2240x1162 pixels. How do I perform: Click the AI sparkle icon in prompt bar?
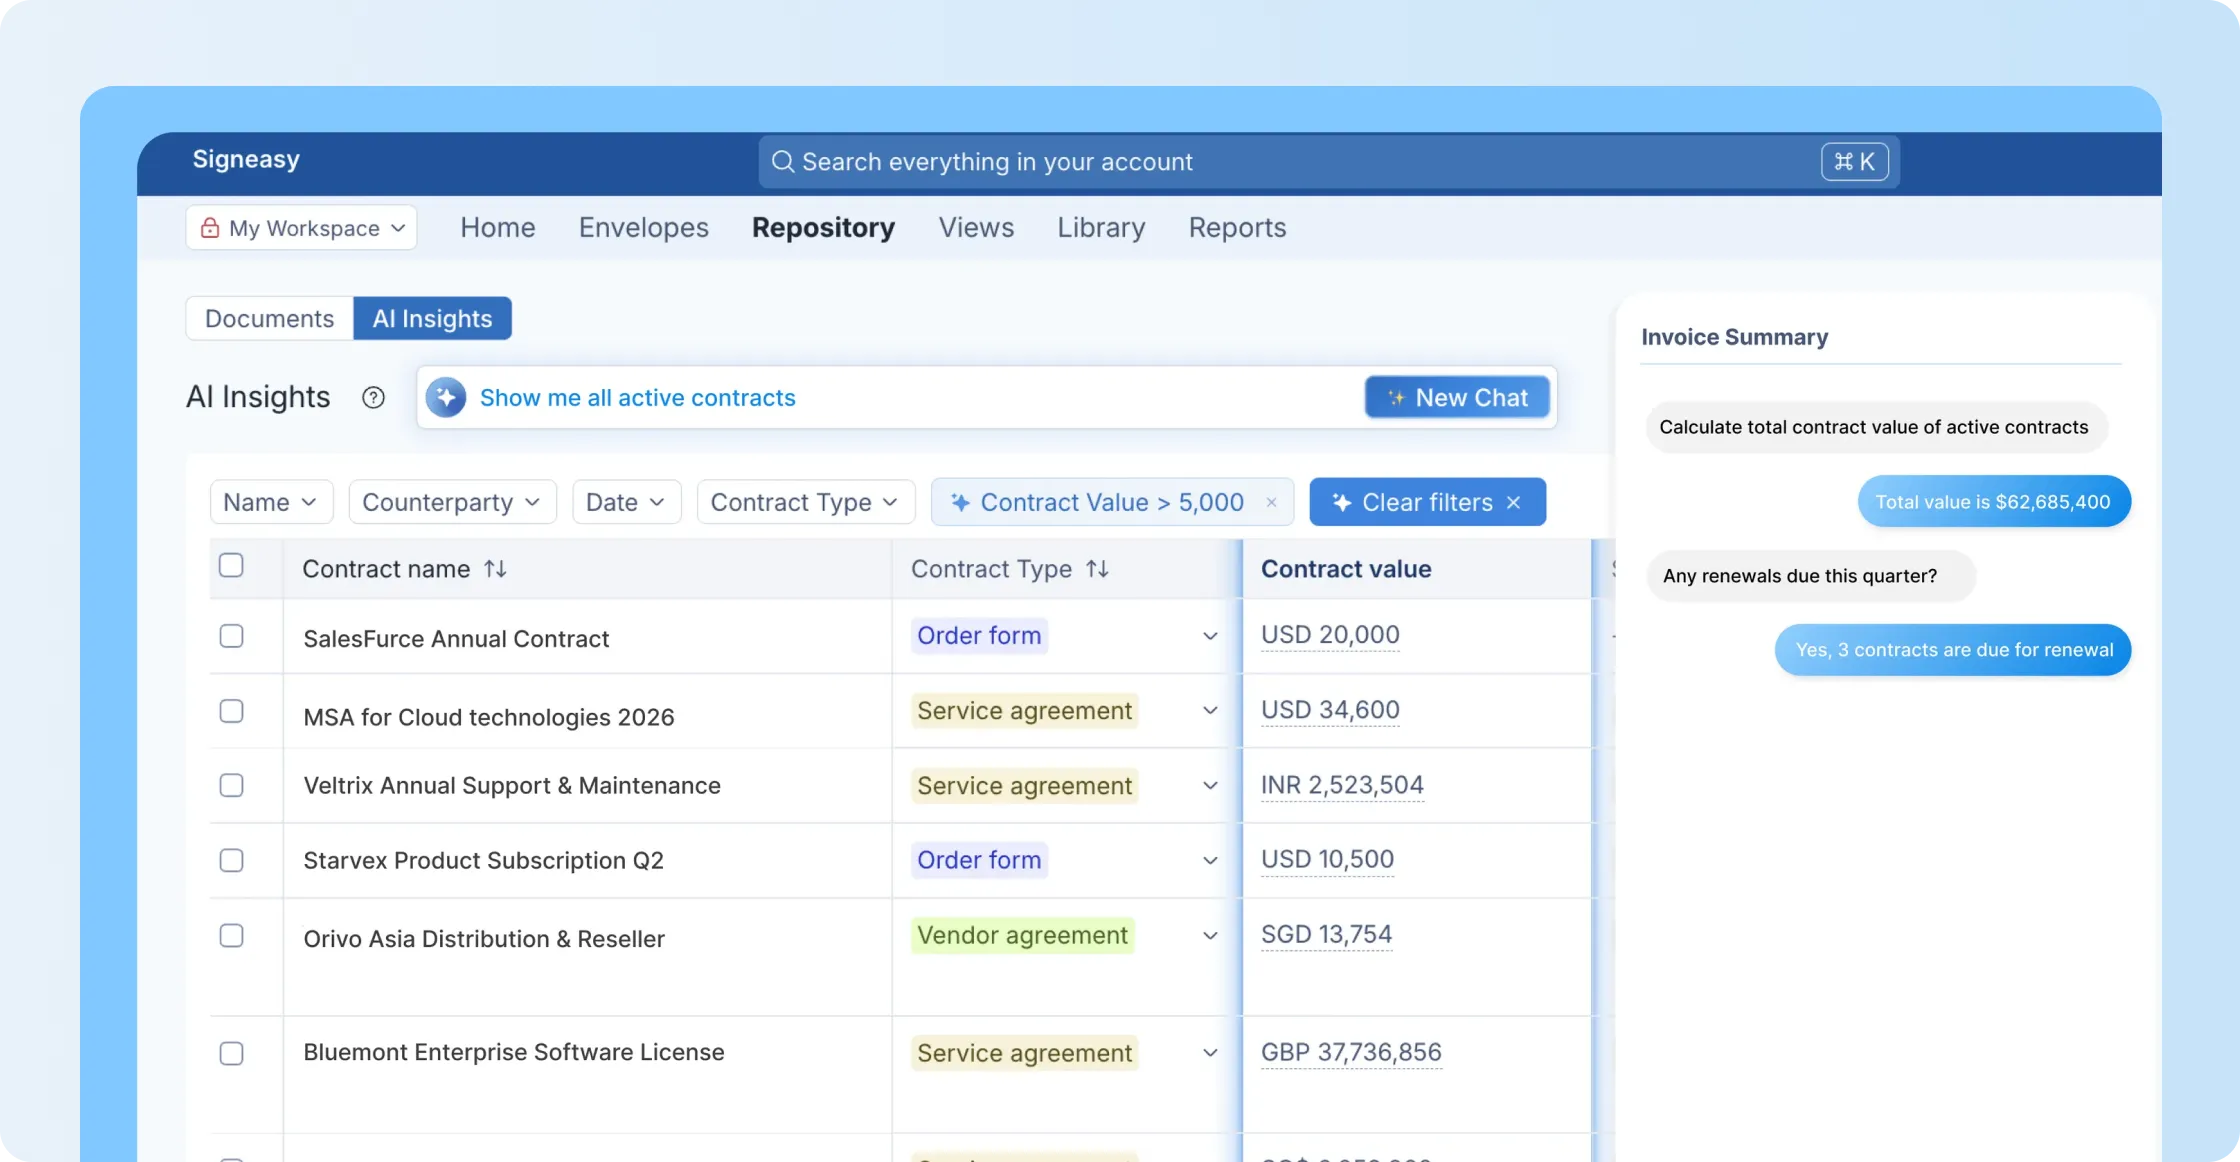click(446, 398)
